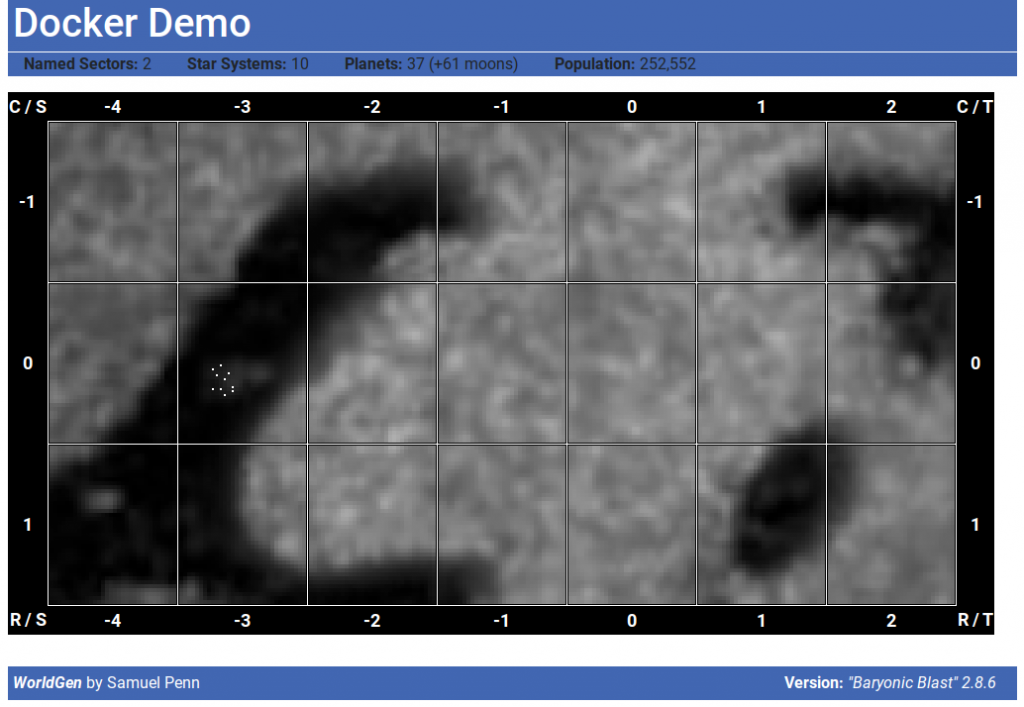1024x707 pixels.
Task: Open the sector at column -3, row 0 with star dots
Action: pyautogui.click(x=242, y=363)
